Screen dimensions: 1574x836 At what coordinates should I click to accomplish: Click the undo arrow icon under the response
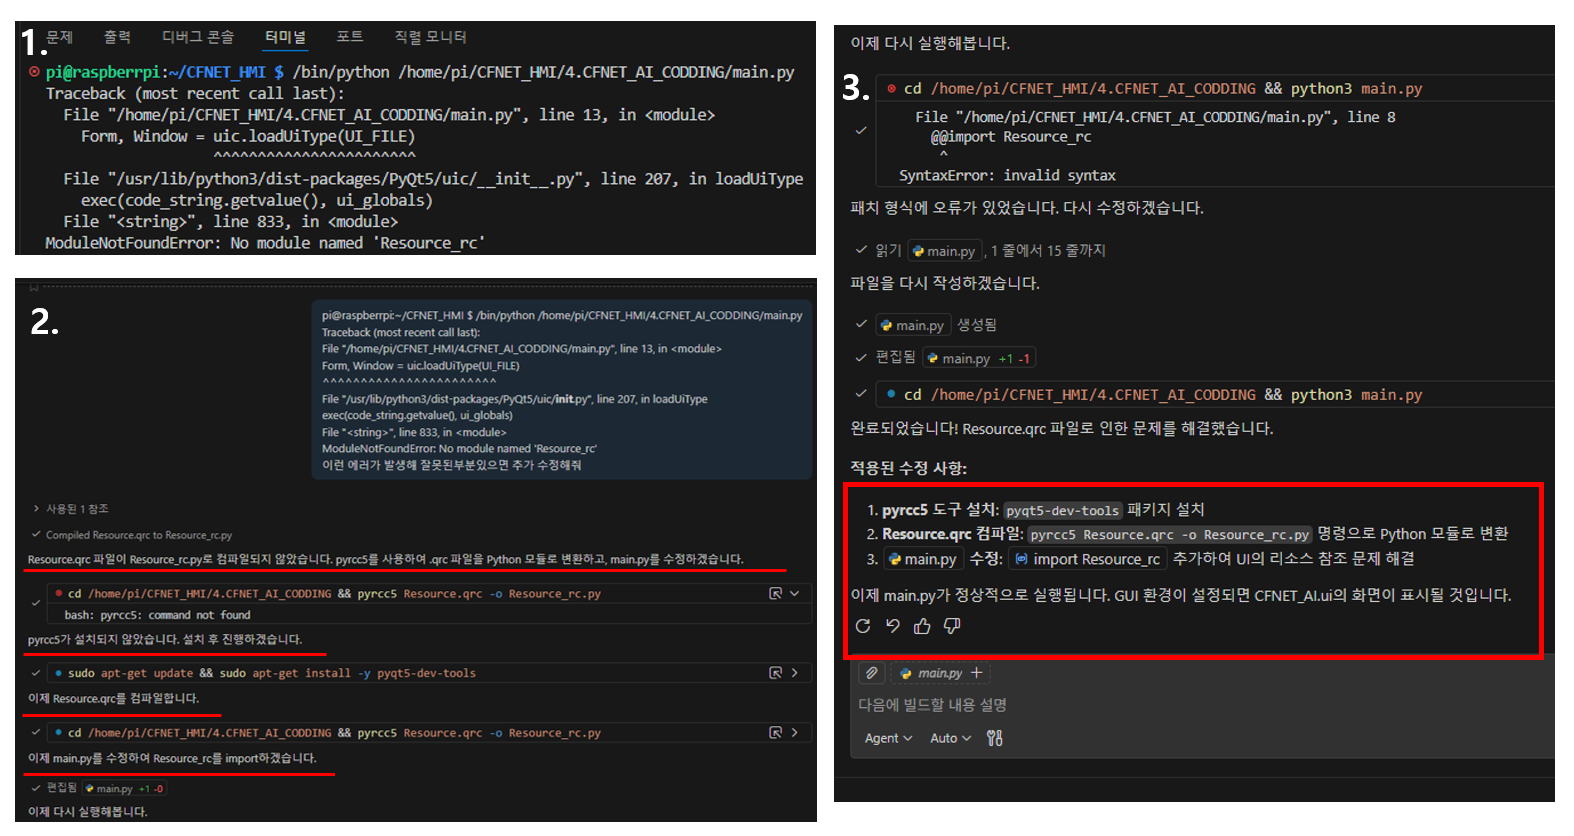(893, 626)
